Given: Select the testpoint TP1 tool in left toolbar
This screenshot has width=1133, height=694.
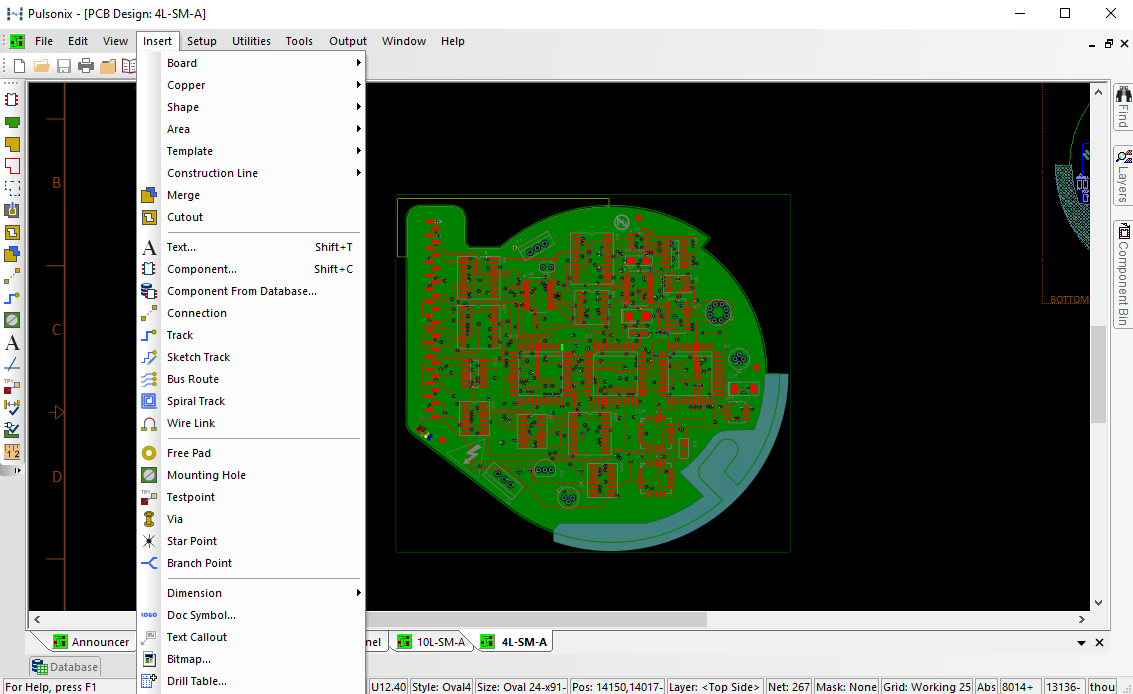Looking at the screenshot, I should [x=12, y=387].
